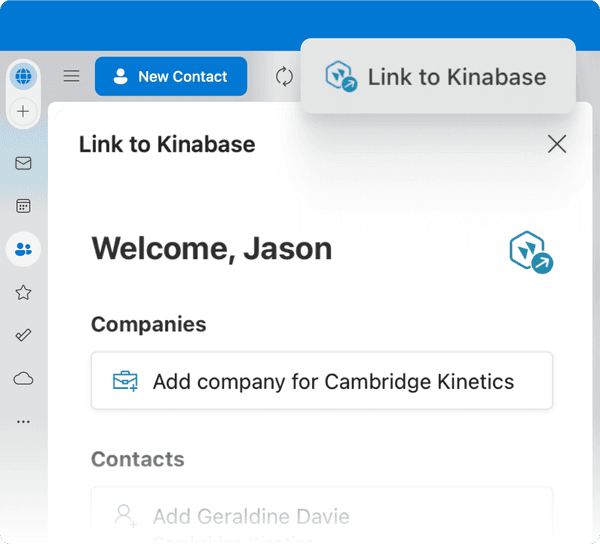This screenshot has height=544, width=600.
Task: Click the Companies section heading
Action: point(148,324)
